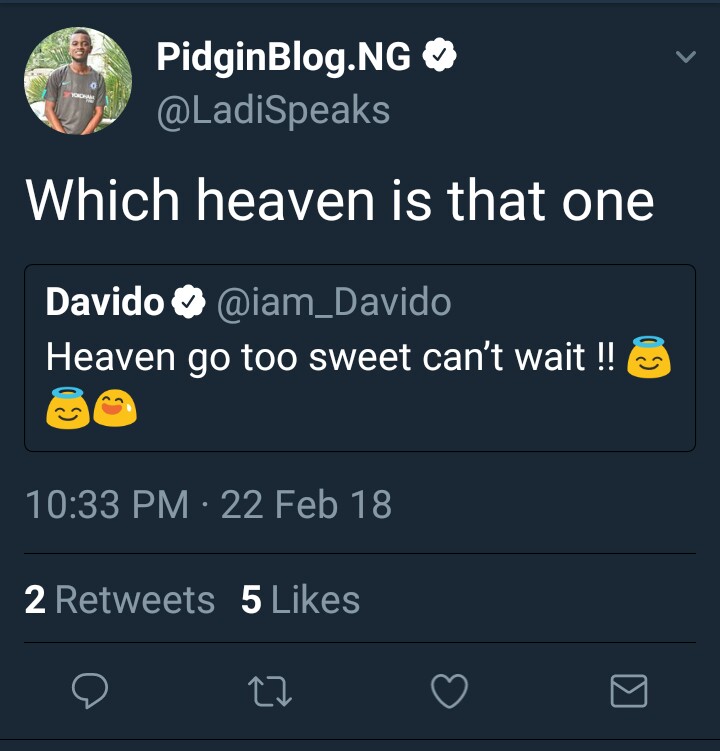The height and width of the screenshot is (751, 720).
Task: Toggle the heart like icon
Action: [449, 690]
